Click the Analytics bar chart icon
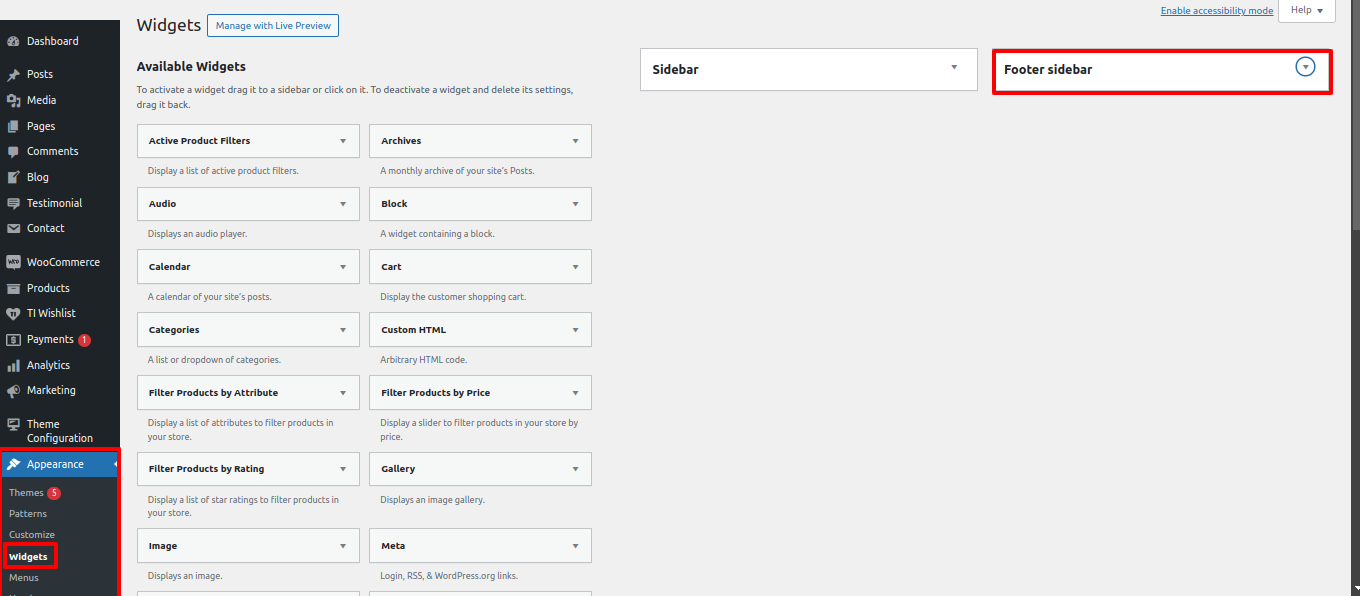Screen dimensions: 1360x596 (13, 366)
